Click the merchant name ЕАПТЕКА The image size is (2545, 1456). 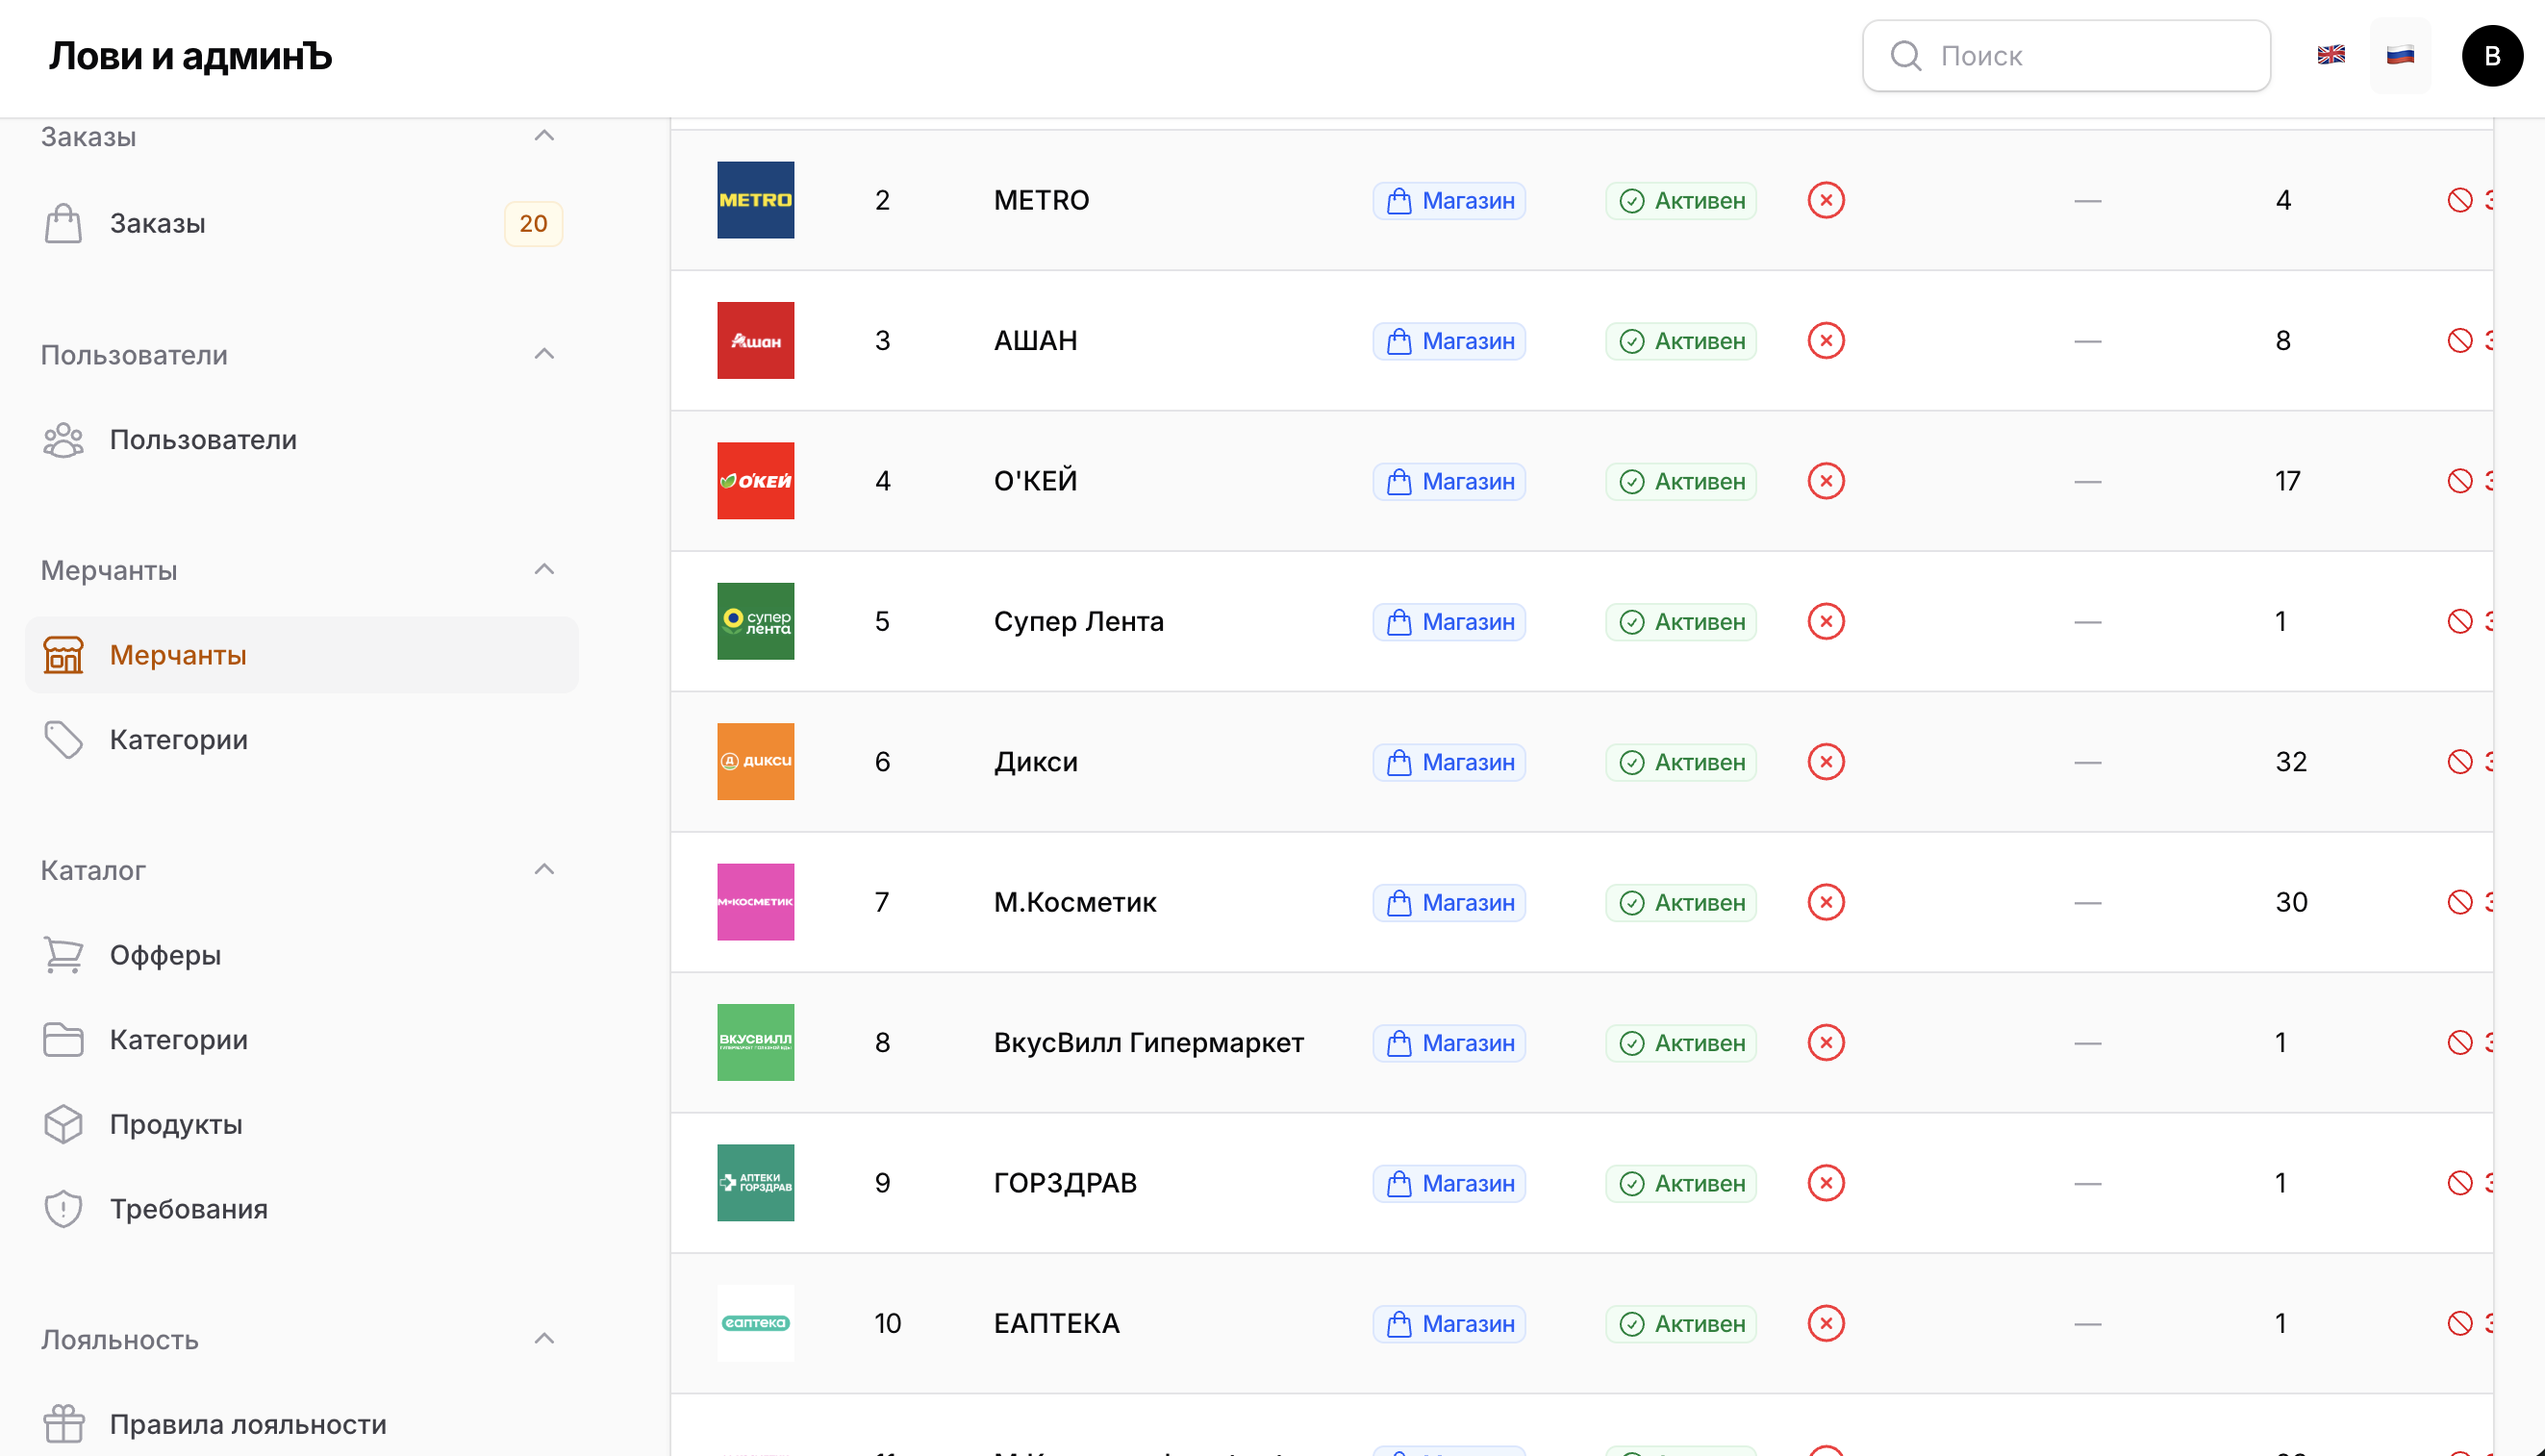click(1056, 1323)
